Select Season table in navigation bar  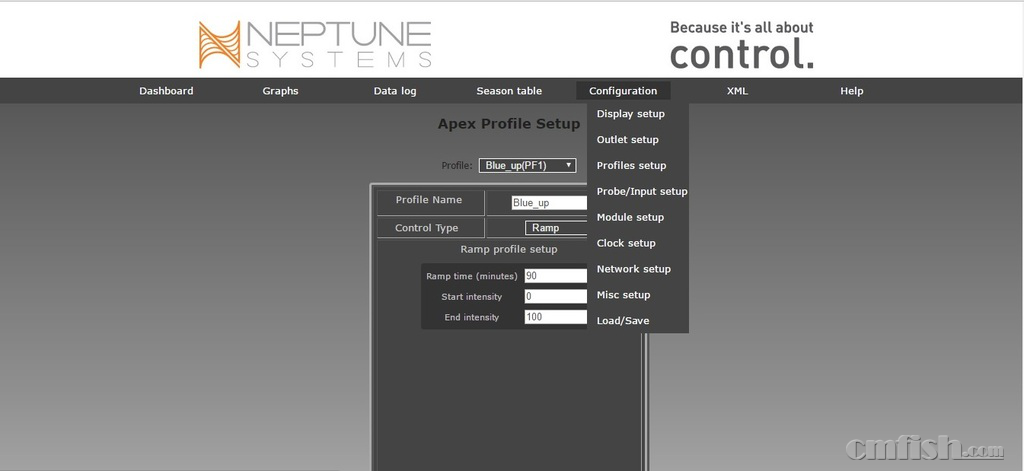tap(509, 91)
